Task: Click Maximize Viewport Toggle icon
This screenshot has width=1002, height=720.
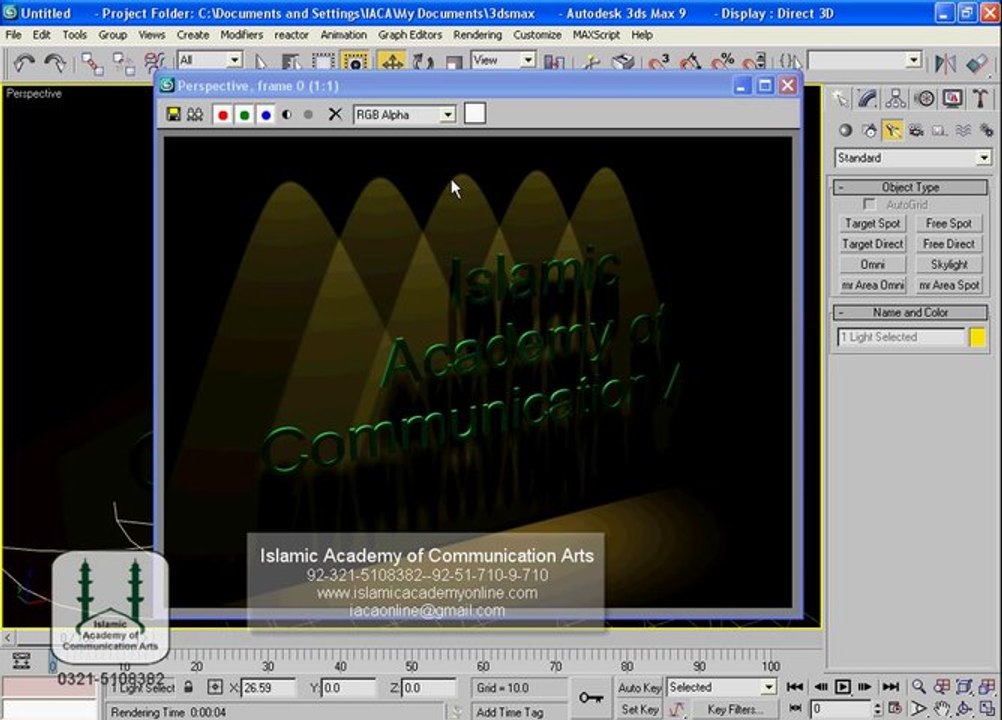Action: coord(987,709)
